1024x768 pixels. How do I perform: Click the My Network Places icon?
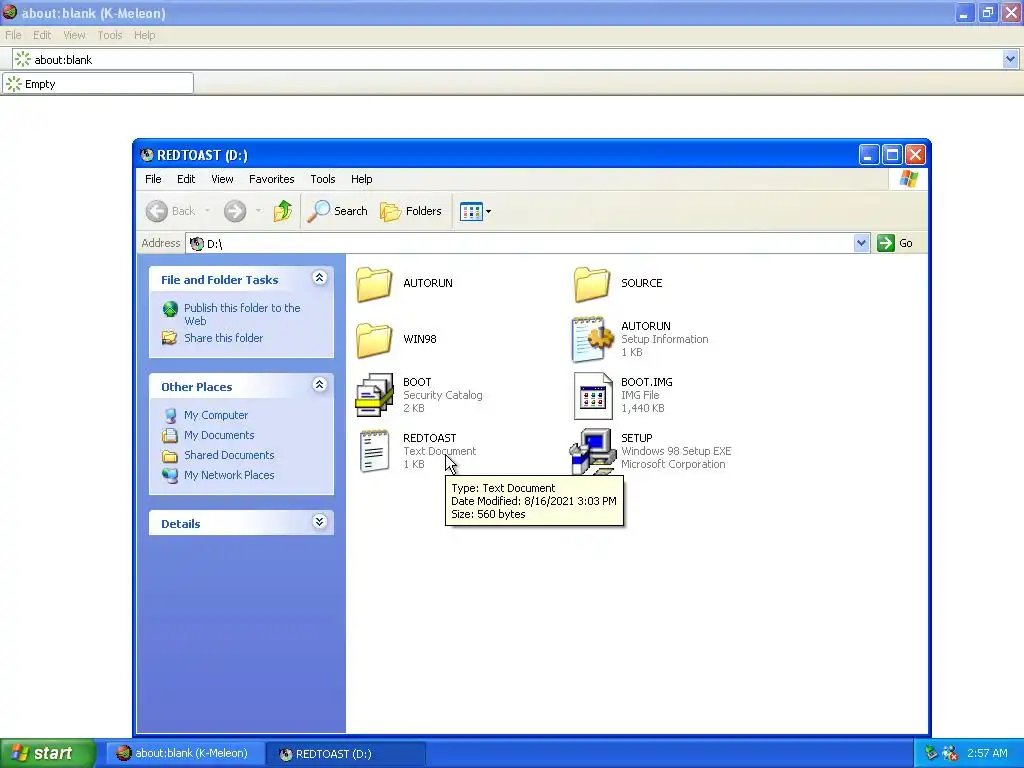point(170,475)
